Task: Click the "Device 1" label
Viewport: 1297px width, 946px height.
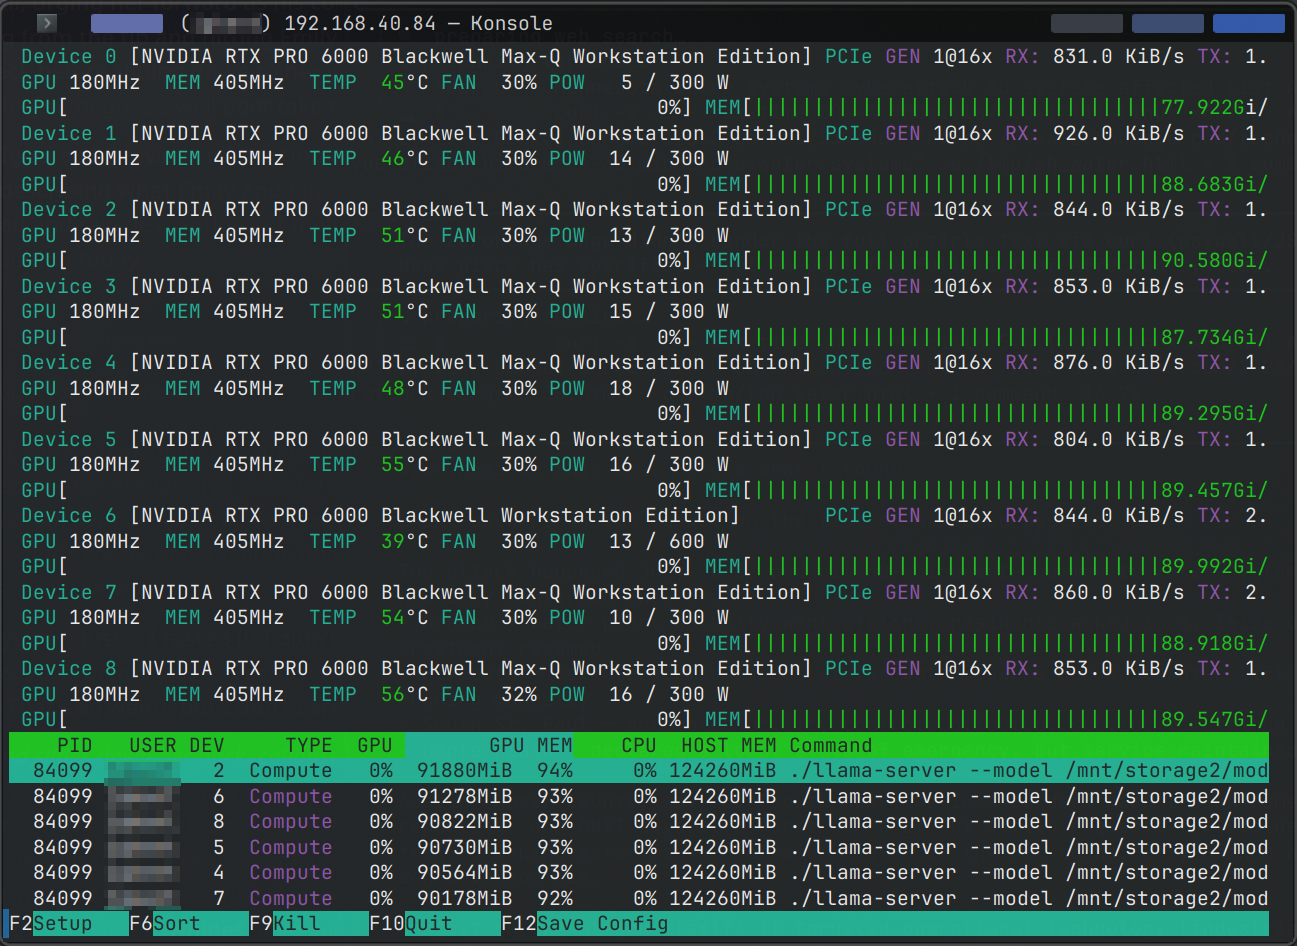Action: [69, 134]
